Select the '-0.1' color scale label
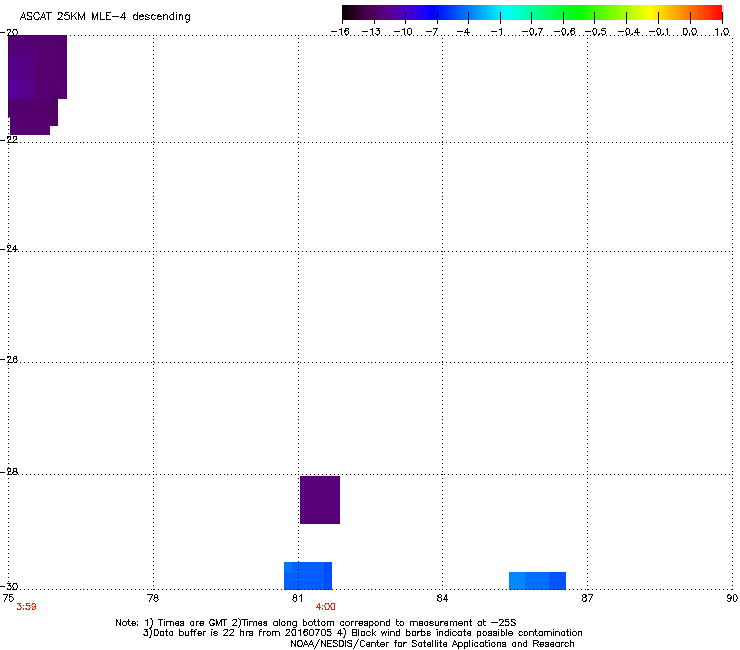Image resolution: width=740 pixels, height=650 pixels. (659, 32)
